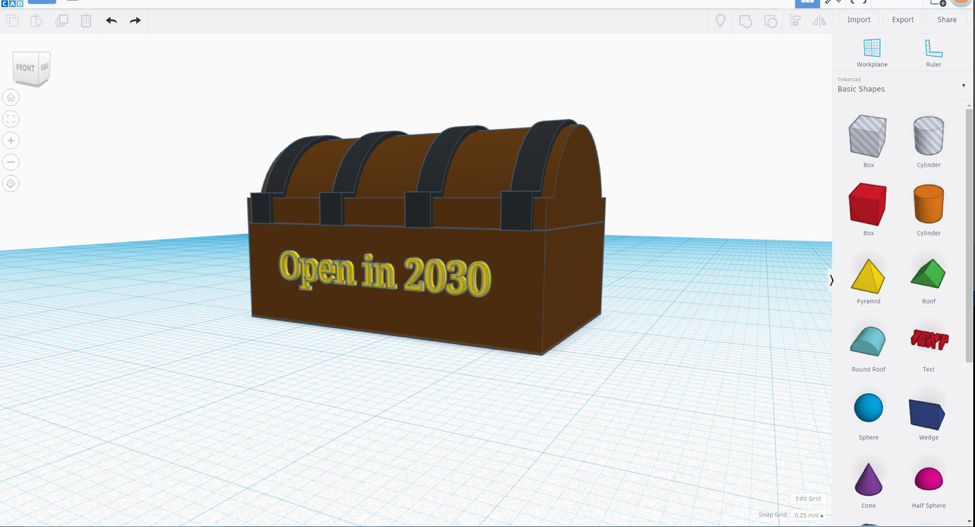The height and width of the screenshot is (527, 975).
Task: Click the Ungroup shapes icon
Action: point(770,21)
